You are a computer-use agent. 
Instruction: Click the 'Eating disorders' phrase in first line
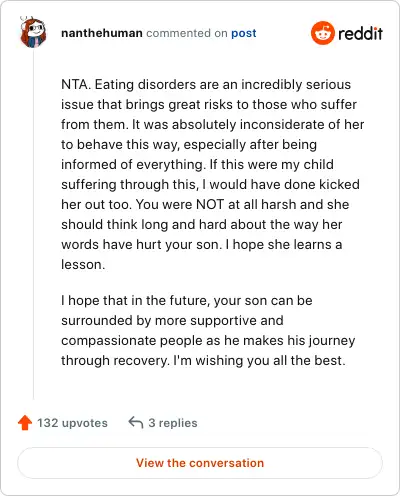pyautogui.click(x=146, y=84)
